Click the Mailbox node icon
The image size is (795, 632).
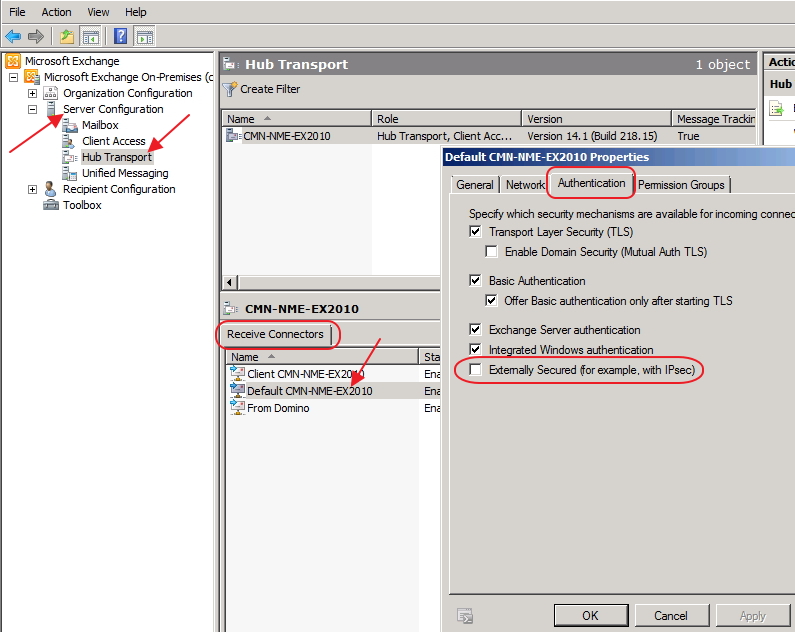click(x=70, y=125)
